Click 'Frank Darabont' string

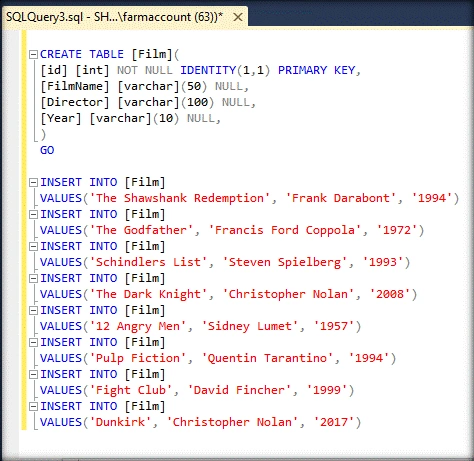coord(341,198)
